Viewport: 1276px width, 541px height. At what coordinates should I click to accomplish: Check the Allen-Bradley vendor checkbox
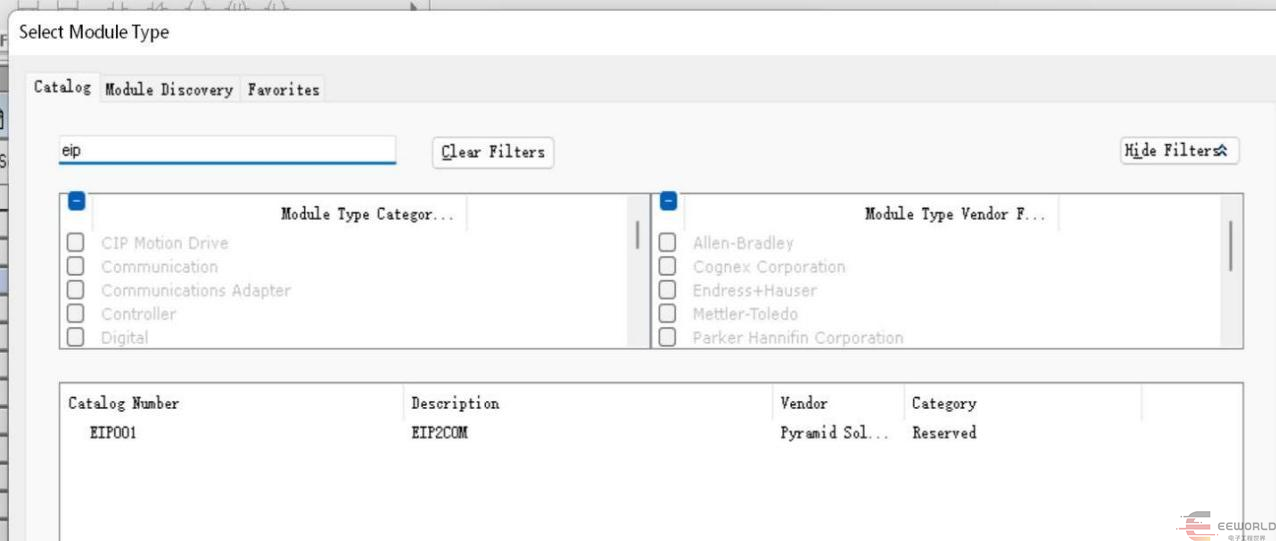point(667,243)
